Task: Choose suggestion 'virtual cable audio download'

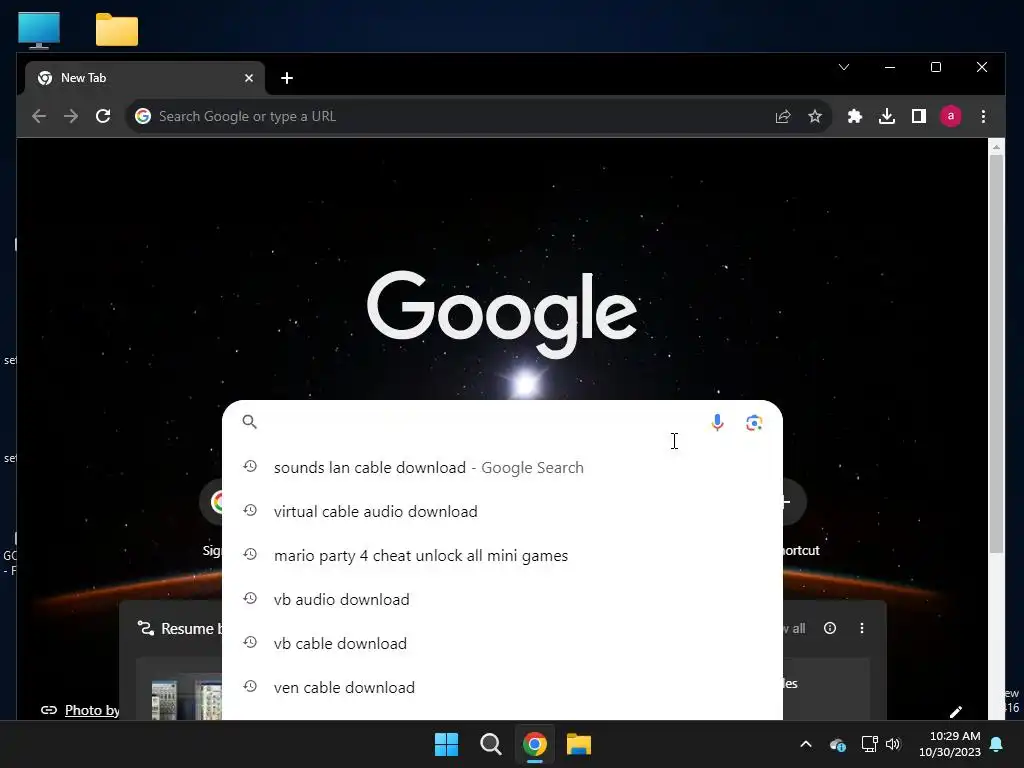Action: pyautogui.click(x=502, y=511)
